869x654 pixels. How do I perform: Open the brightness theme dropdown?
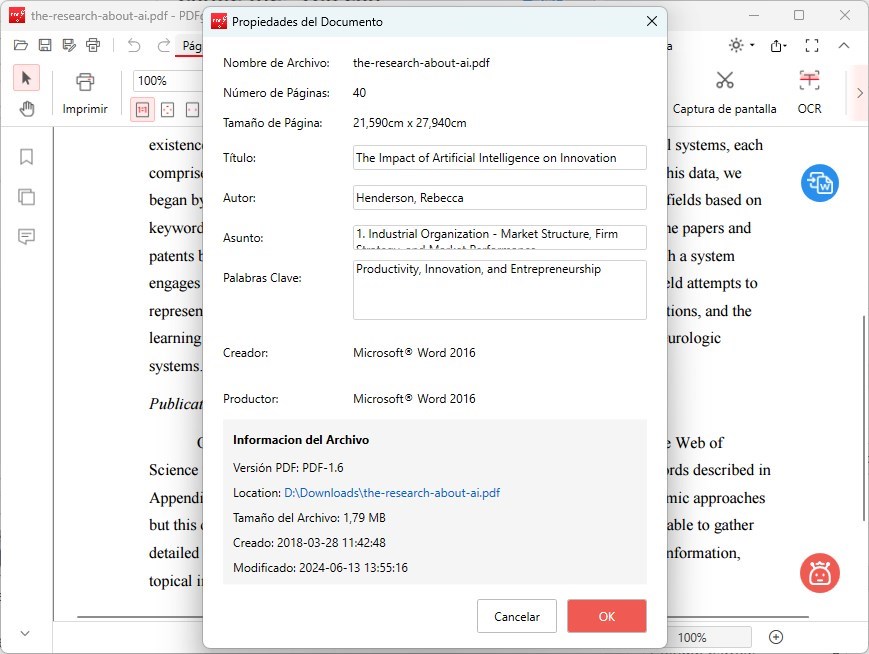[x=742, y=45]
